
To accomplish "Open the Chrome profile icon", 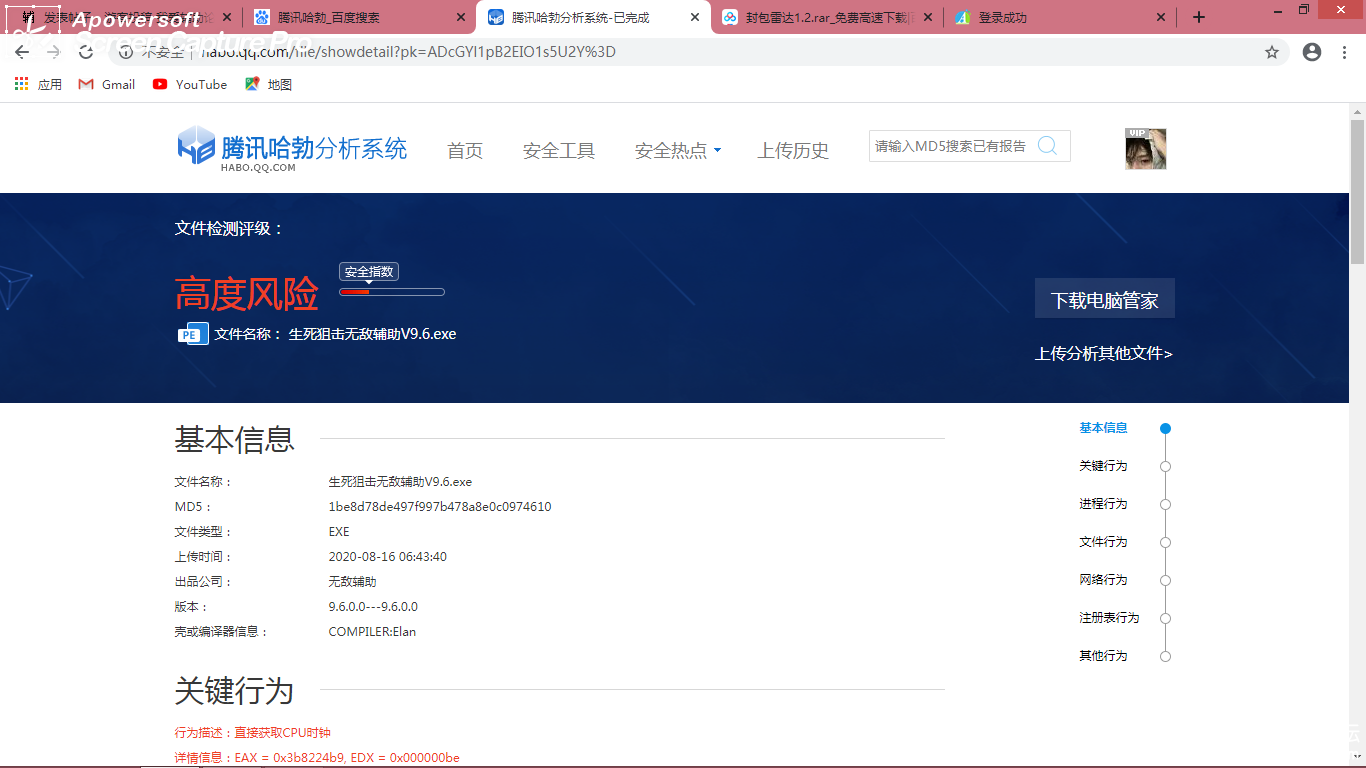I will point(1312,52).
